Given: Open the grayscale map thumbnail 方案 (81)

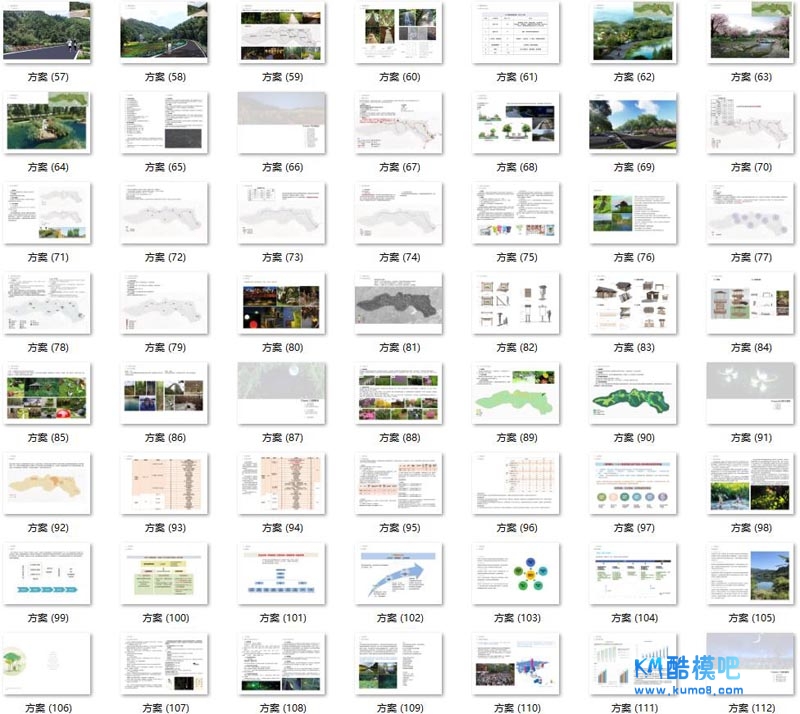Looking at the screenshot, I should pyautogui.click(x=397, y=302).
